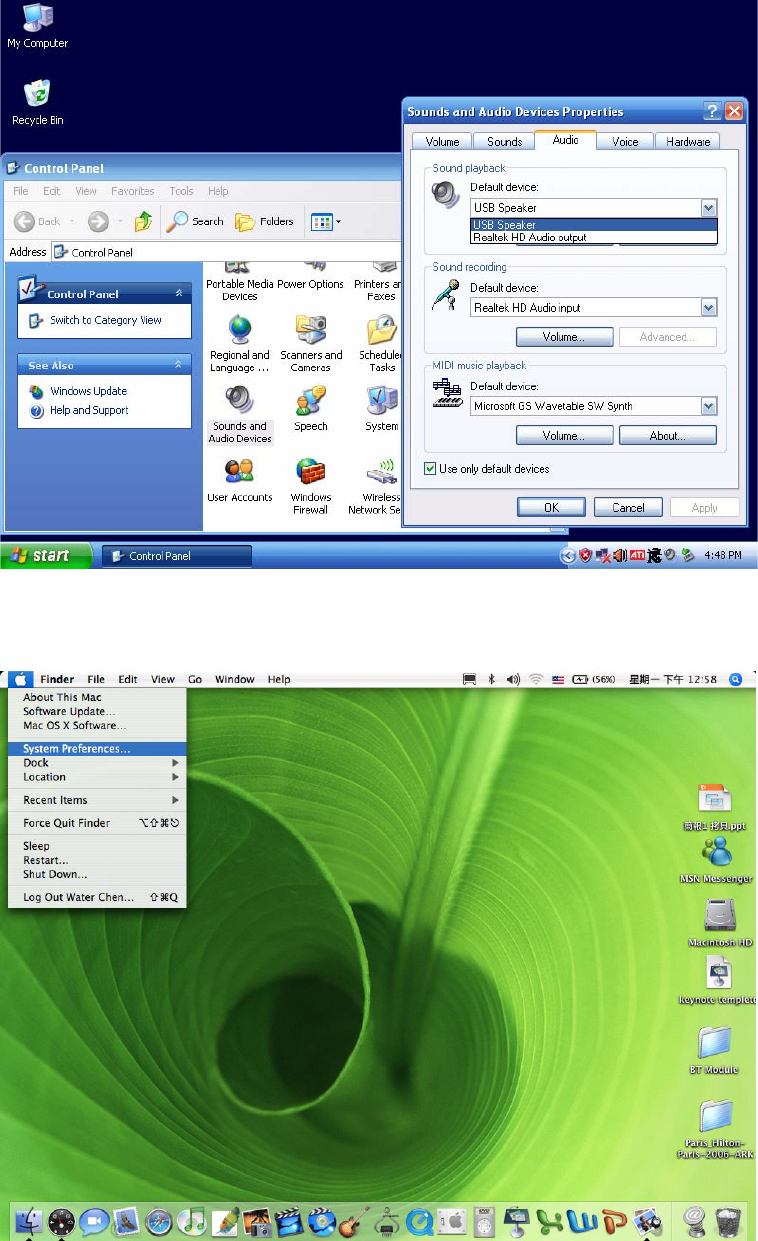Screen dimensions: 758x1241
Task: Open Dashboard from the Dock
Action: (61, 1221)
